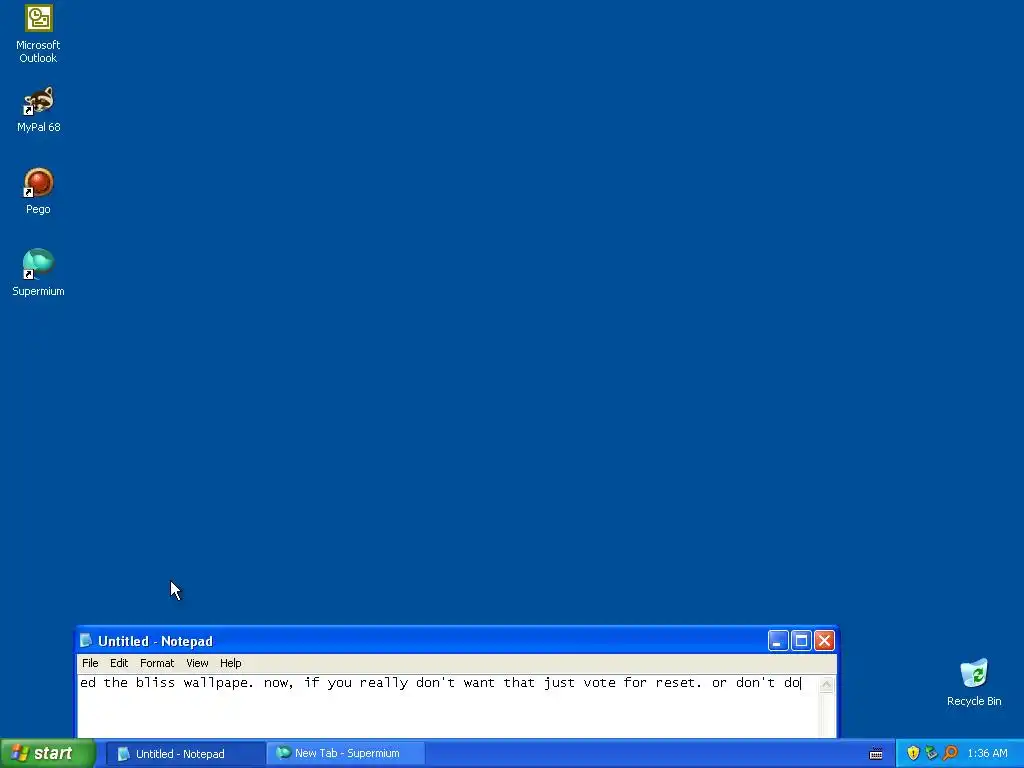Open Notepad Format menu

(157, 663)
